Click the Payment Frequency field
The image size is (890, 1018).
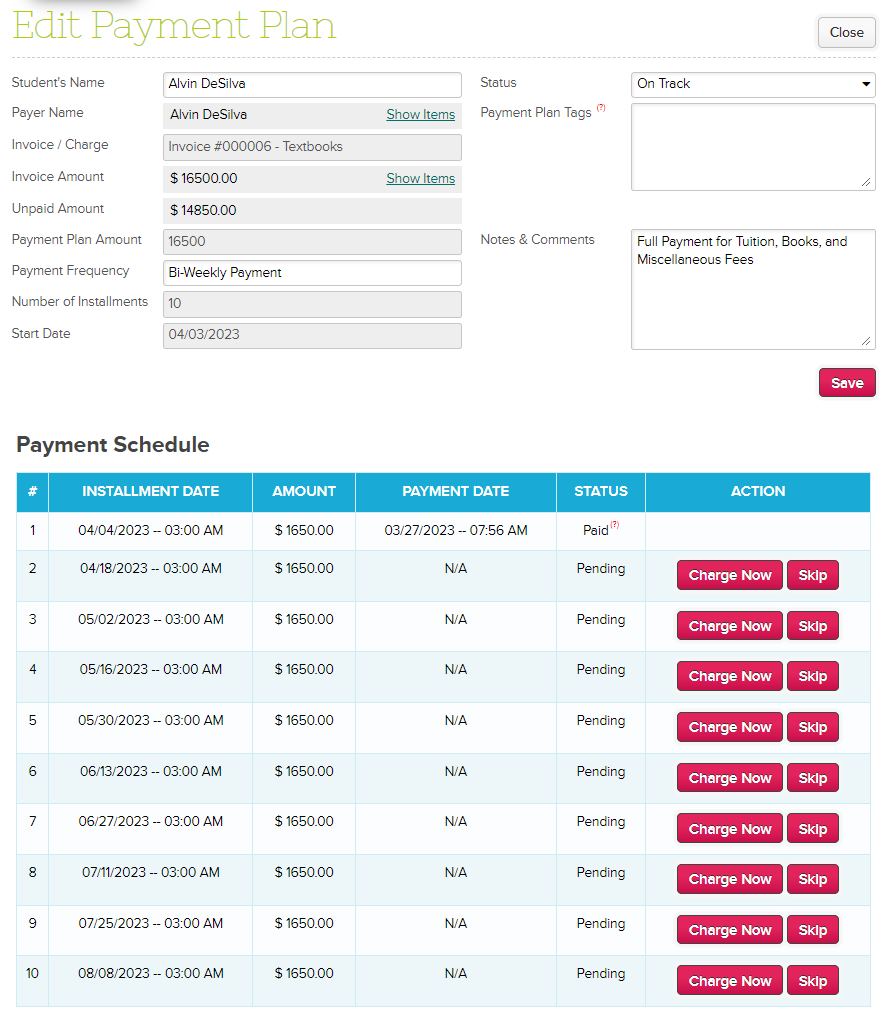coord(312,273)
